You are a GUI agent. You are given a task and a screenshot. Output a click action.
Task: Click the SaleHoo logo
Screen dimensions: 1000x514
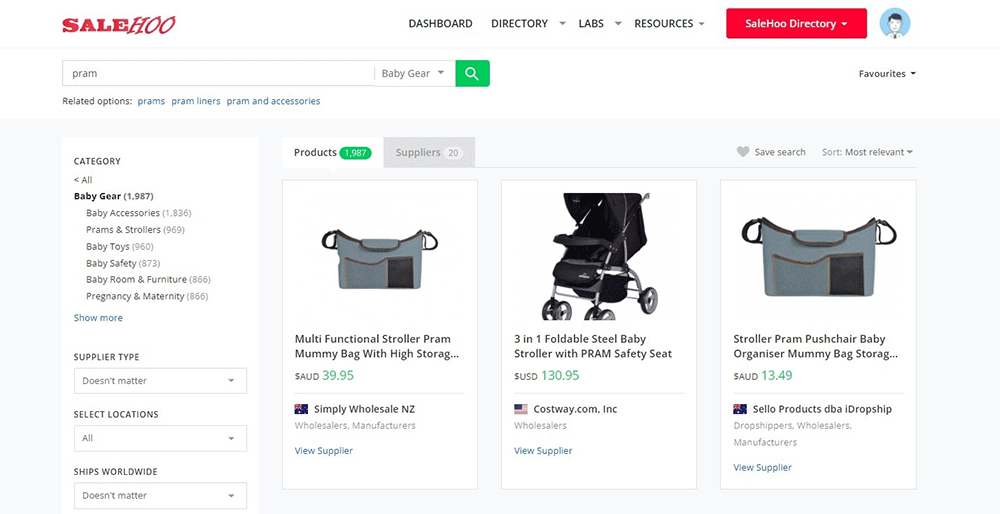[118, 24]
